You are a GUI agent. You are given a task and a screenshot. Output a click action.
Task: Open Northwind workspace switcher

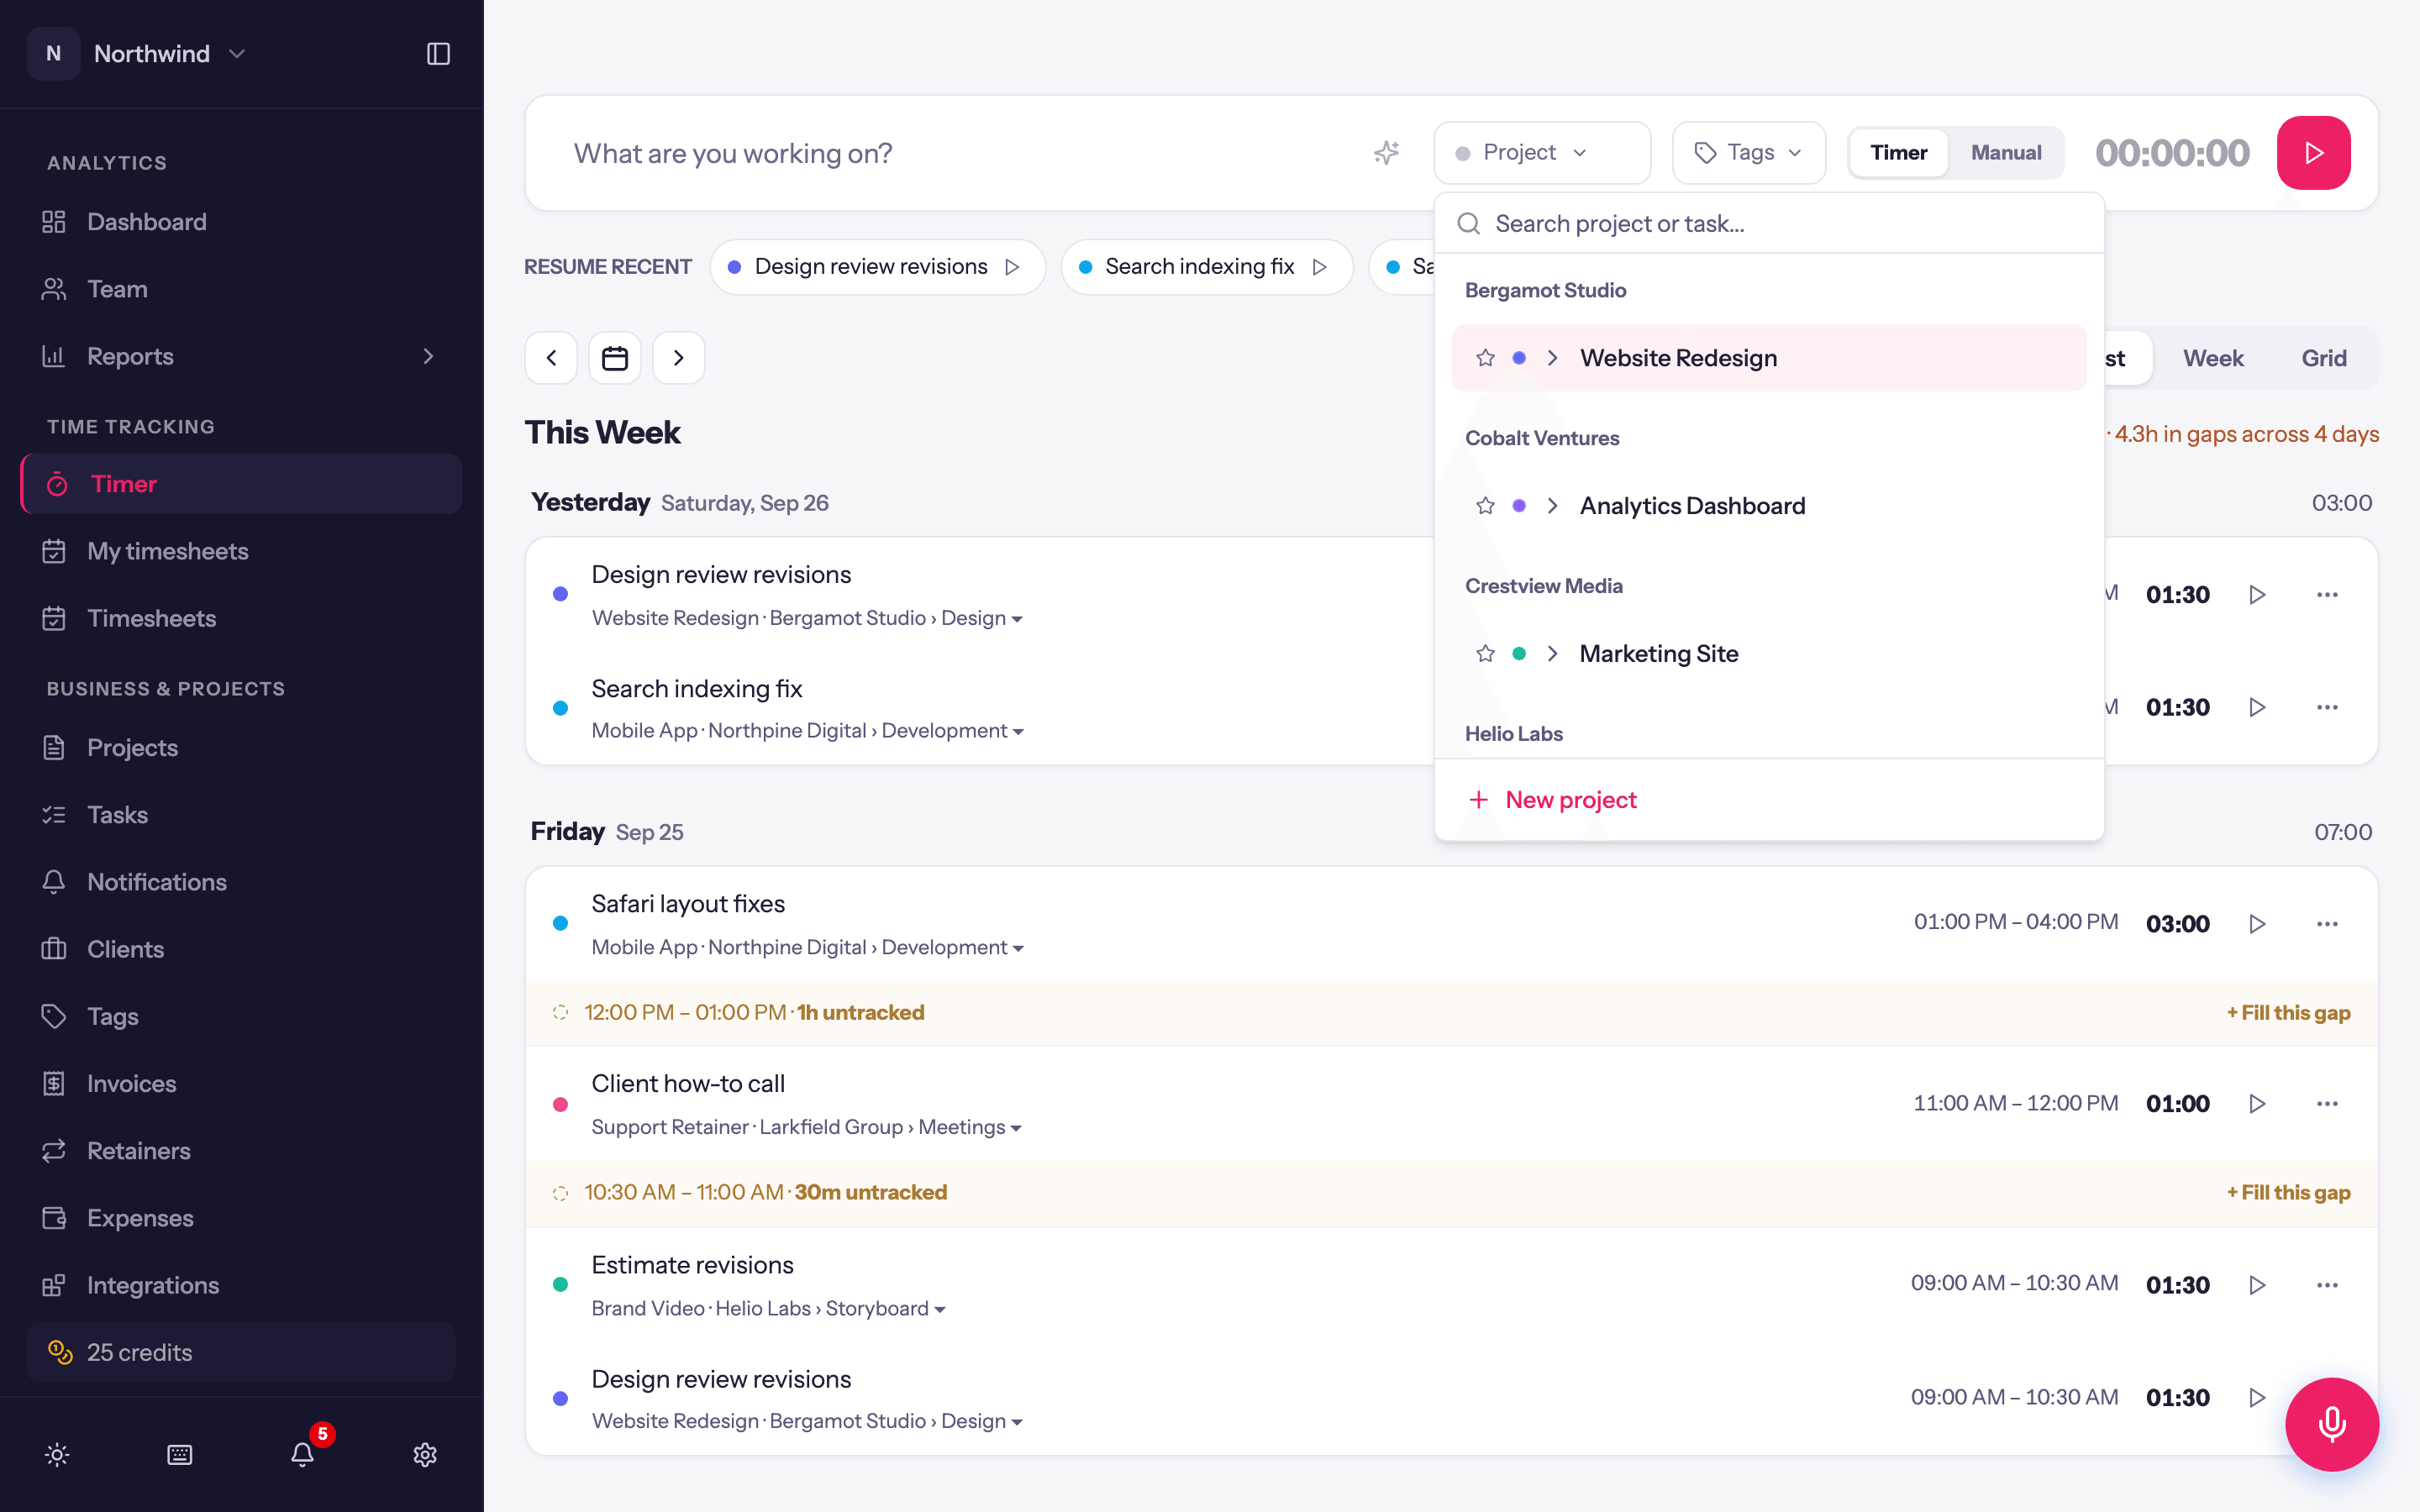(140, 54)
